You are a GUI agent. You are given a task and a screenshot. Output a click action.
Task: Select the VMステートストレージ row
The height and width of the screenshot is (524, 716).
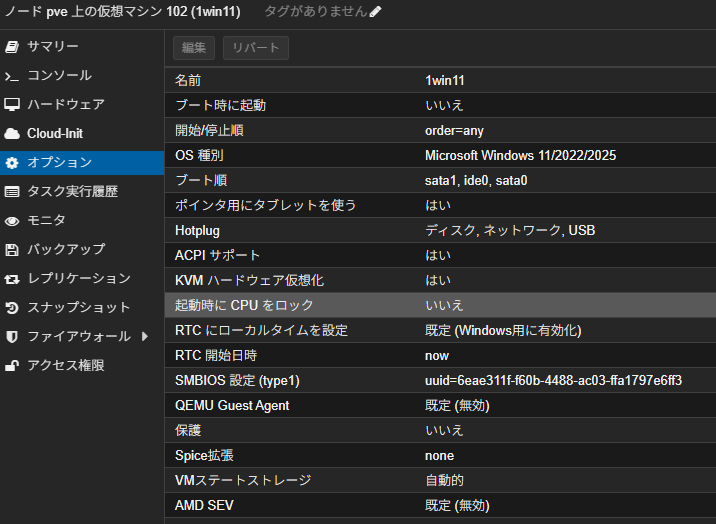(x=440, y=480)
